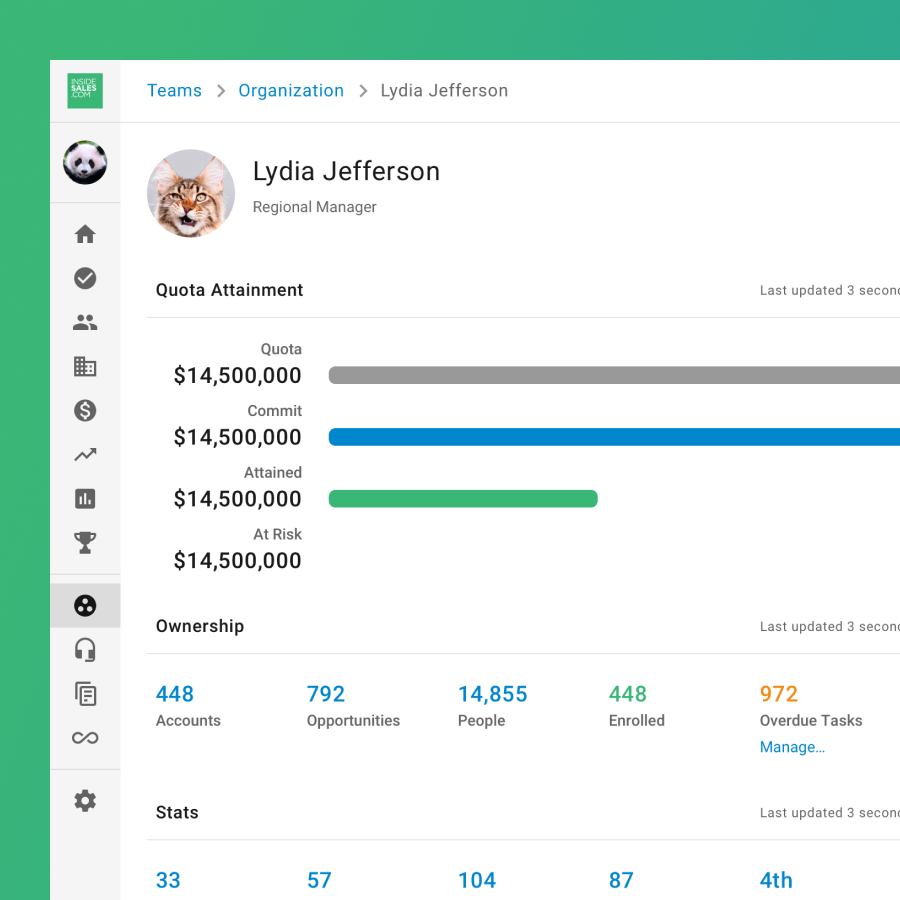
Task: Click the panda user avatar
Action: 85,162
